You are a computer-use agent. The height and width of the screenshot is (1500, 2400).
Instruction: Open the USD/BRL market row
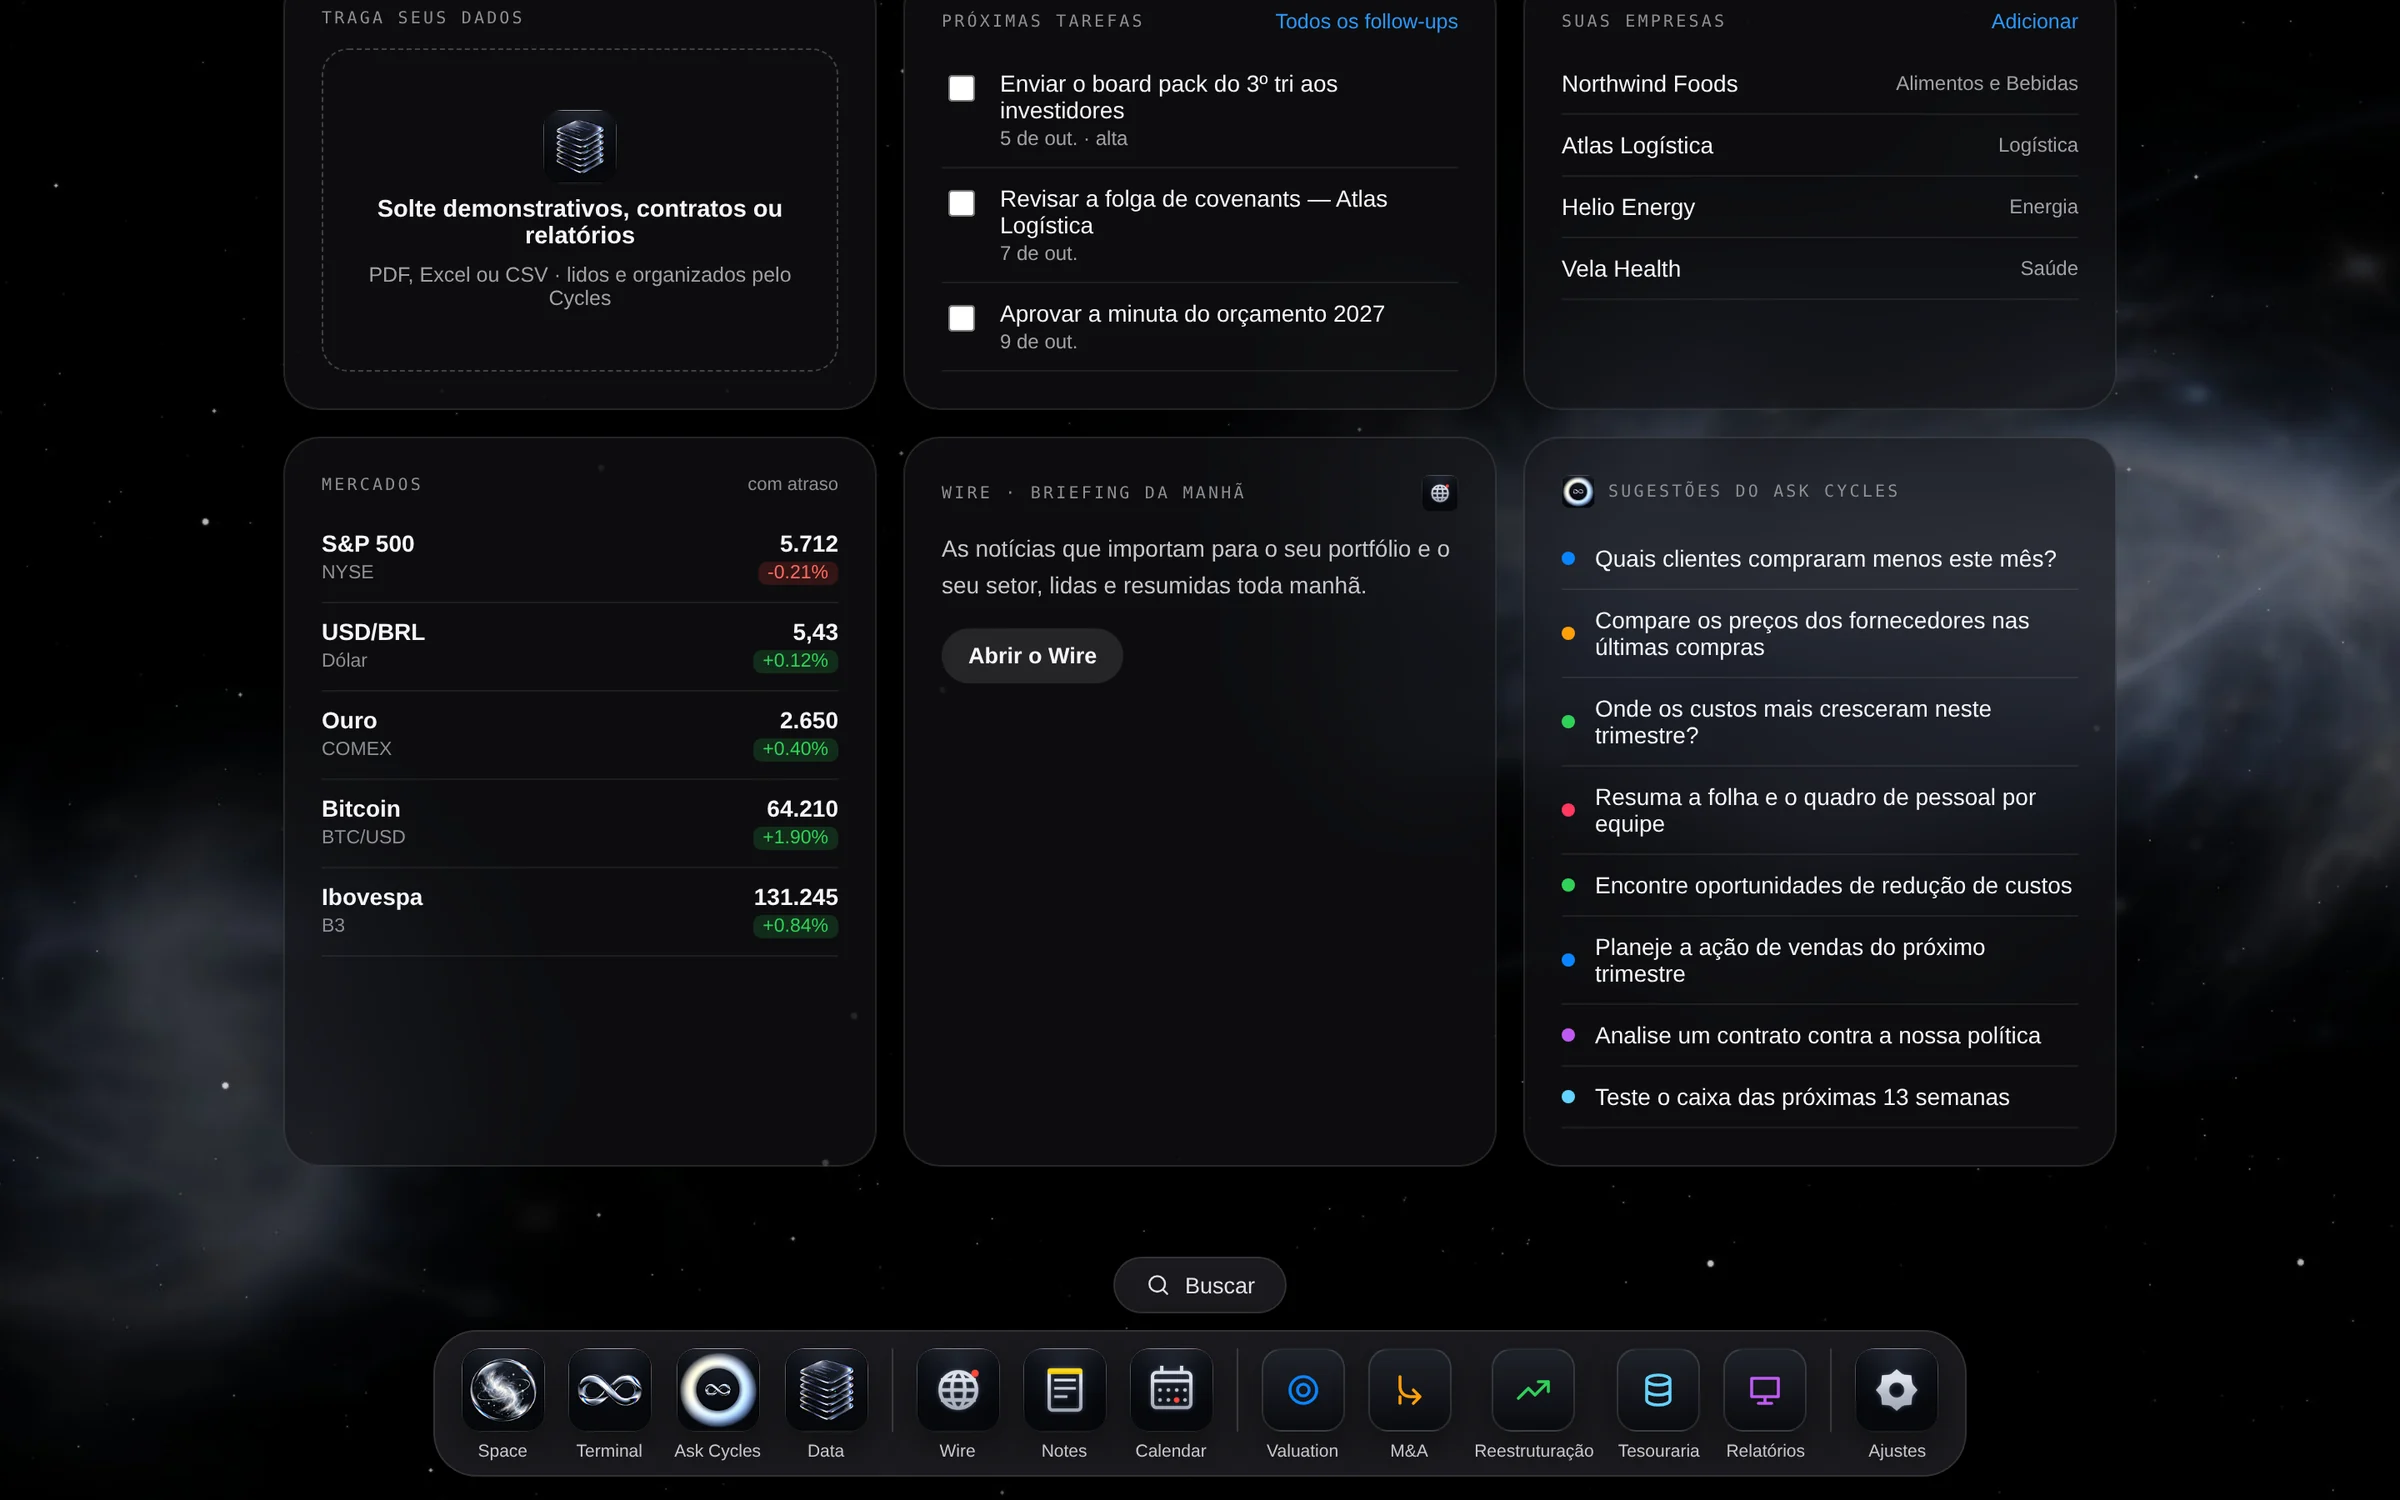(x=580, y=646)
